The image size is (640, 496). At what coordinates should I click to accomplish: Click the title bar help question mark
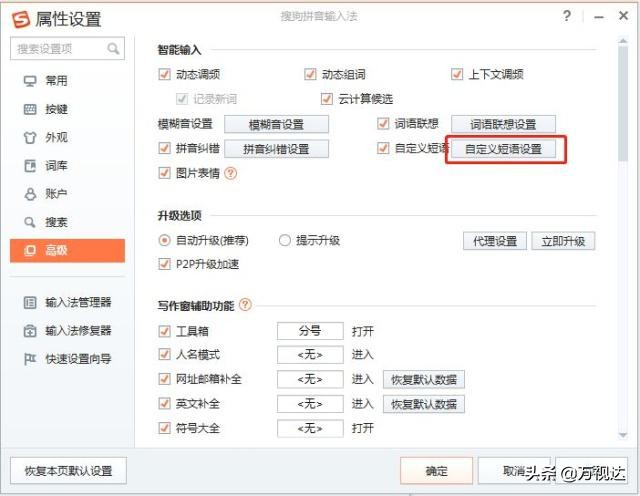pos(567,16)
